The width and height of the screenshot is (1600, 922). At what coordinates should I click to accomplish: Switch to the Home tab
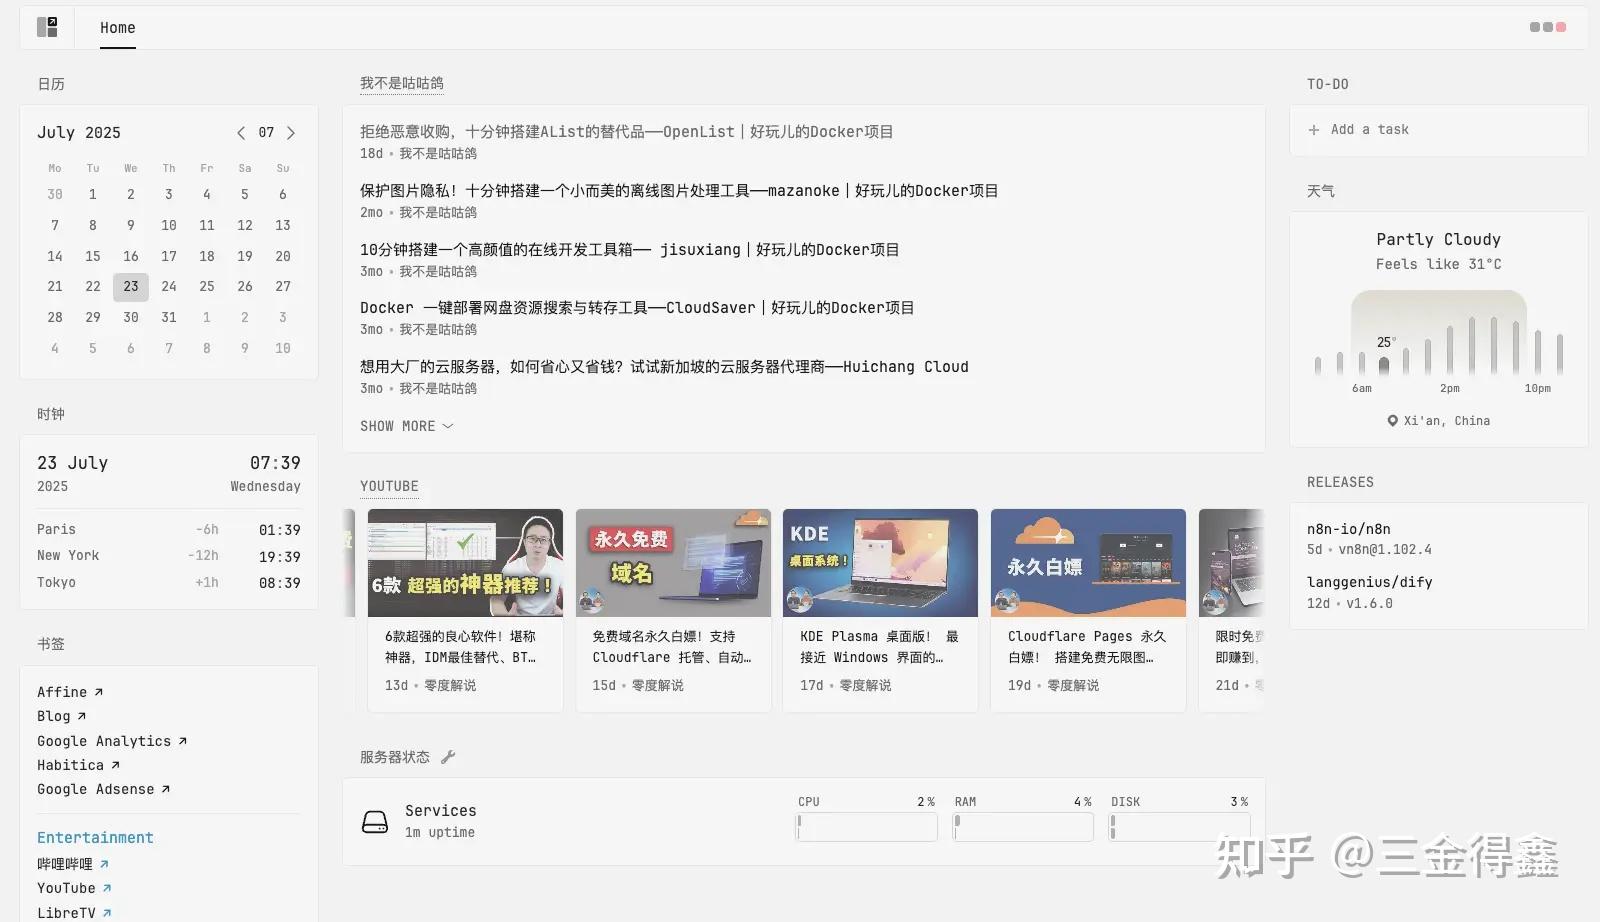tap(117, 27)
